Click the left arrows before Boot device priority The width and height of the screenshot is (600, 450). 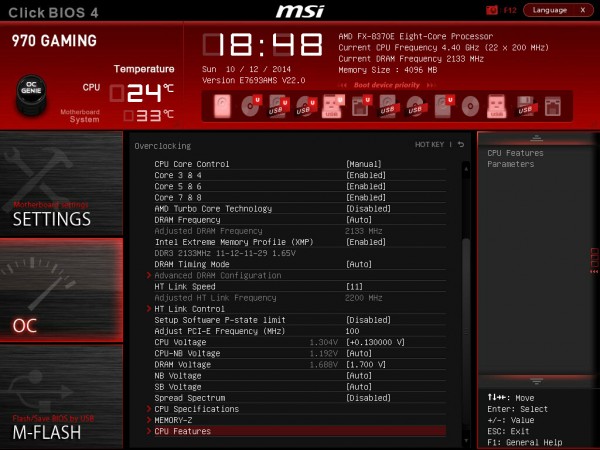(342, 85)
